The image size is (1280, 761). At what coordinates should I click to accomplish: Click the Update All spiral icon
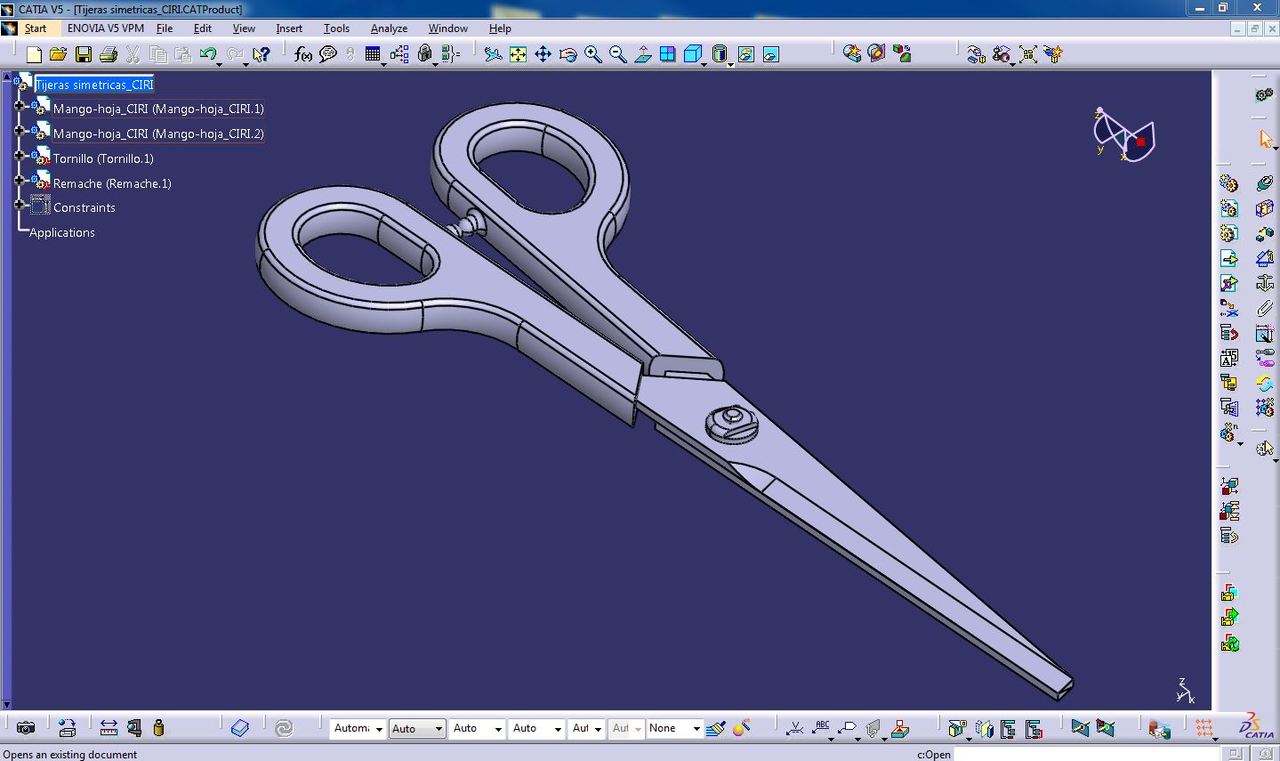283,728
